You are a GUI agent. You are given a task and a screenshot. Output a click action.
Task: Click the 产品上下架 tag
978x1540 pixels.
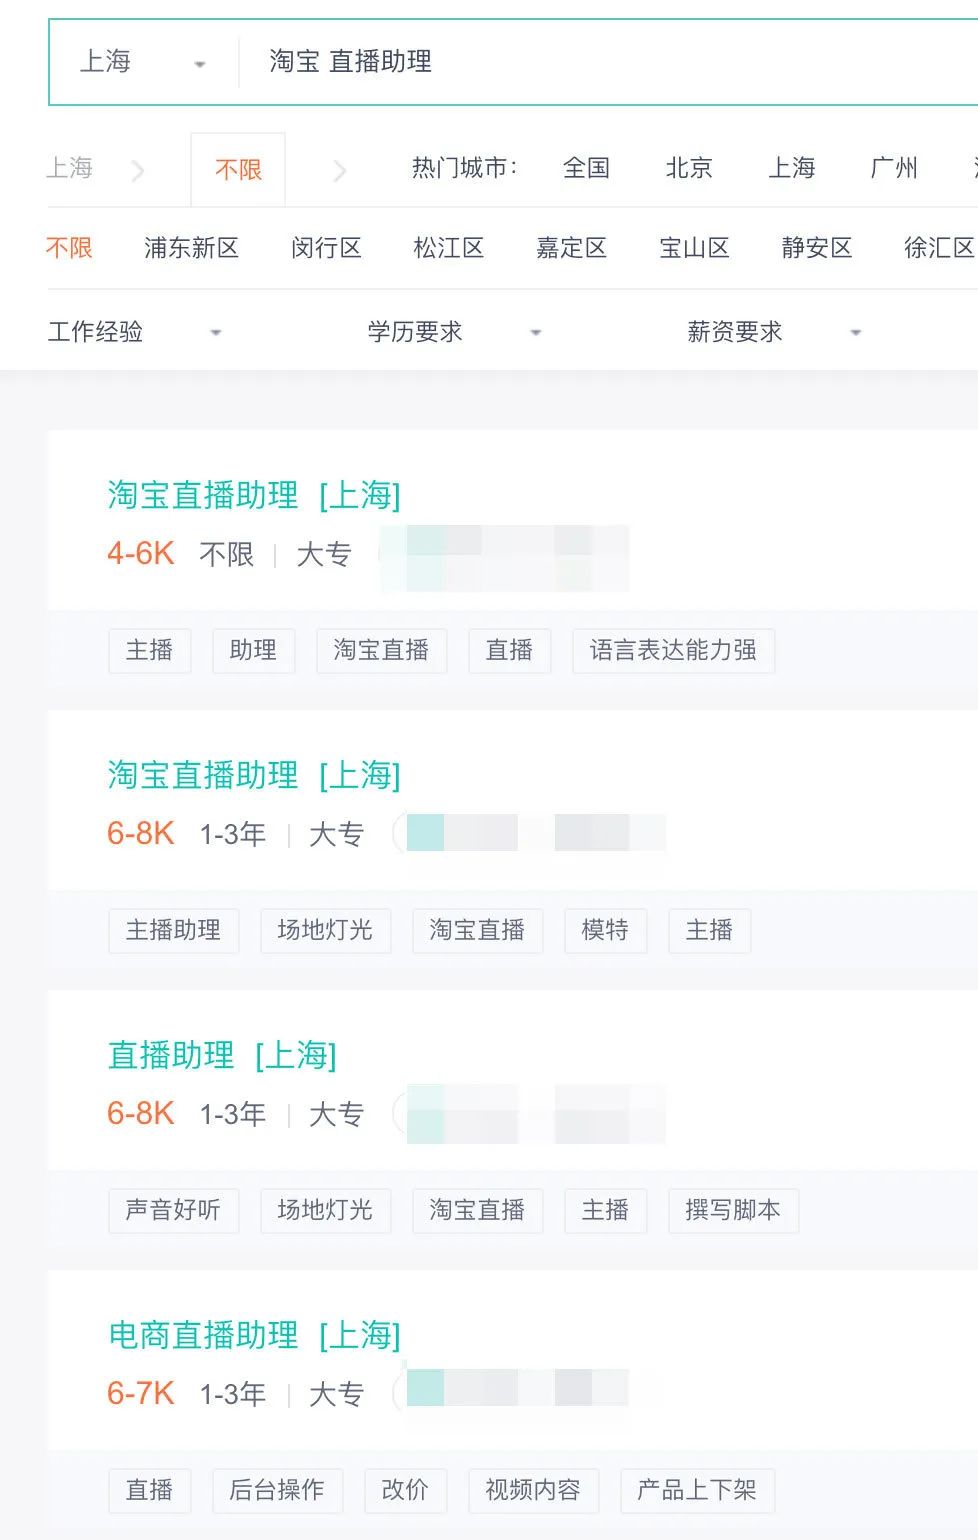pos(697,1491)
